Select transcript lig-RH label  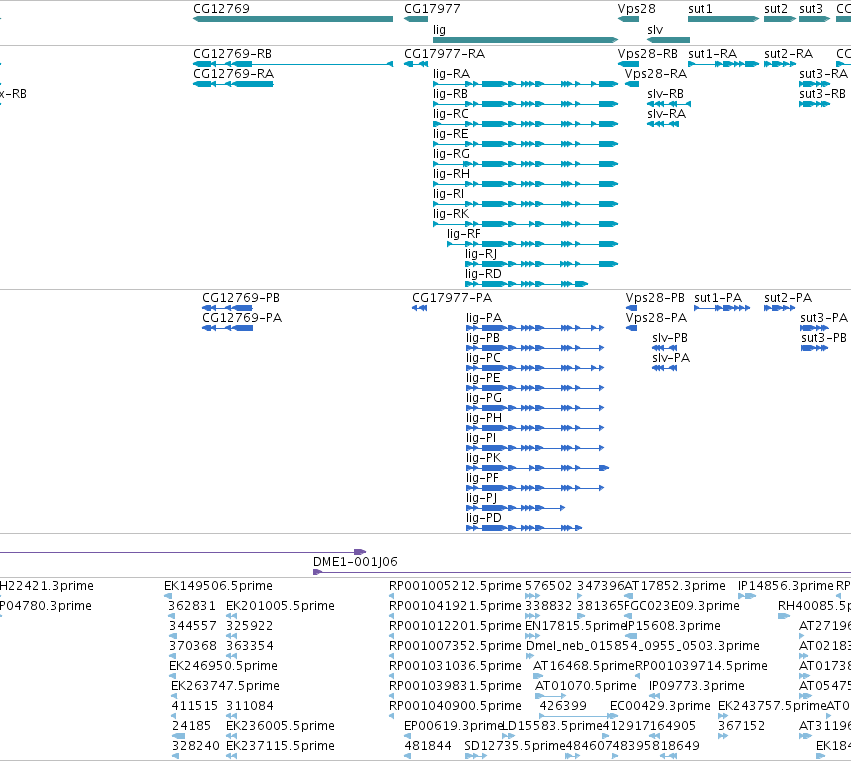(452, 174)
